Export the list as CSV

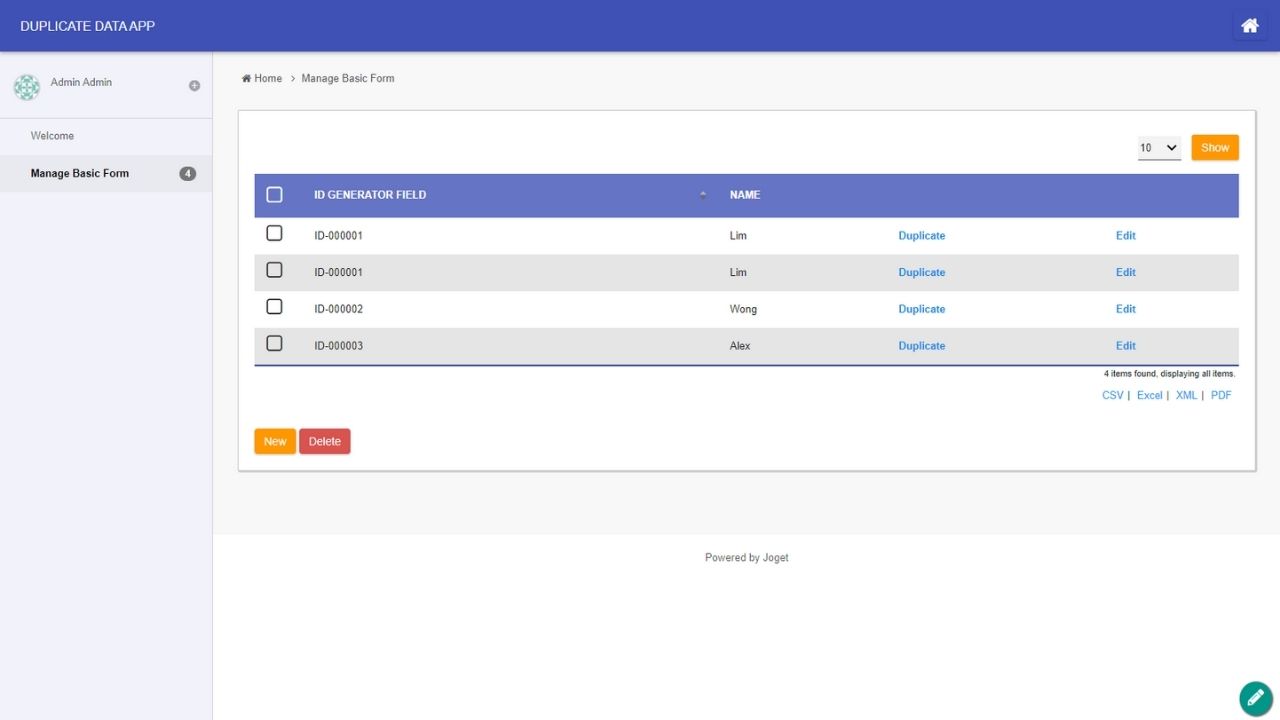(1112, 396)
